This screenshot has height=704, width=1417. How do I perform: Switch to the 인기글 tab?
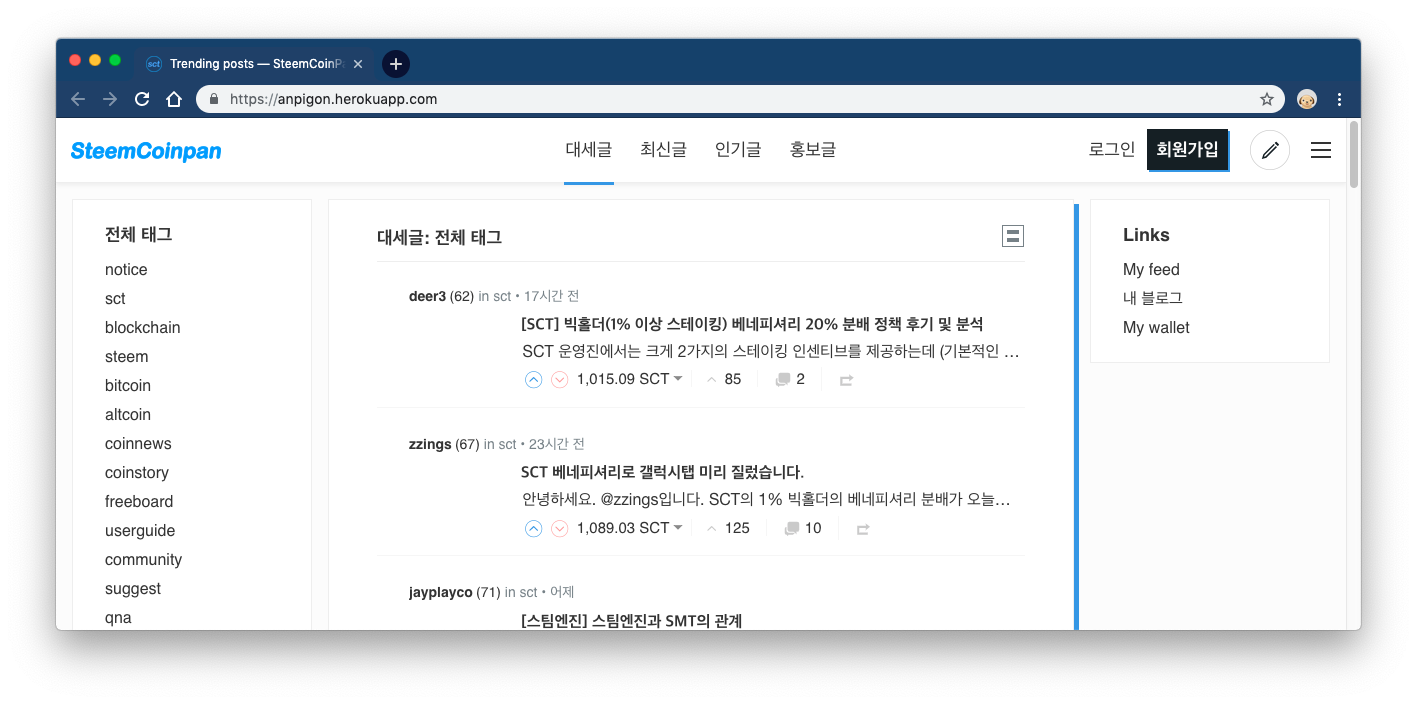click(738, 150)
